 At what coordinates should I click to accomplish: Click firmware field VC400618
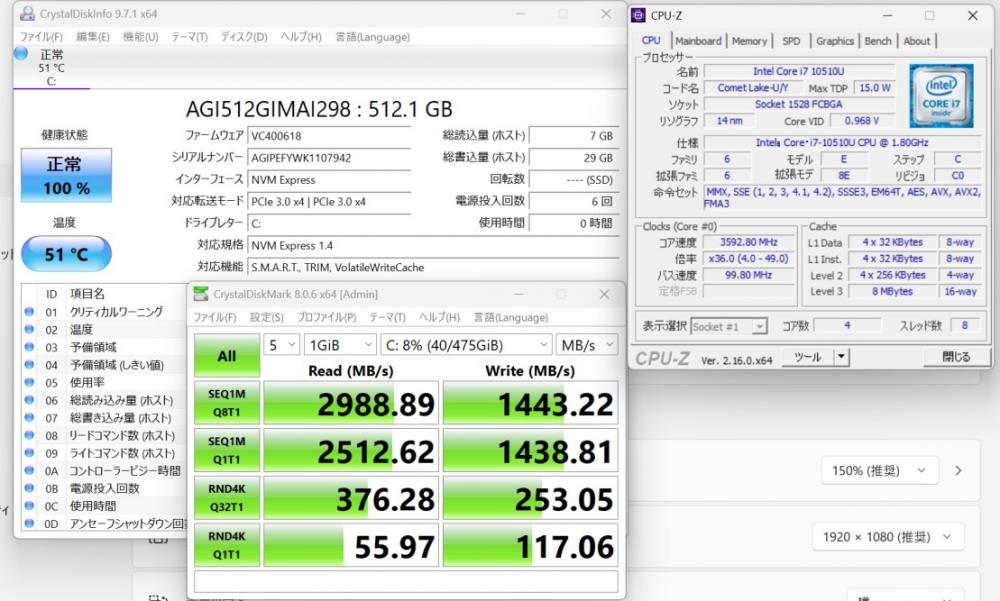[x=329, y=136]
